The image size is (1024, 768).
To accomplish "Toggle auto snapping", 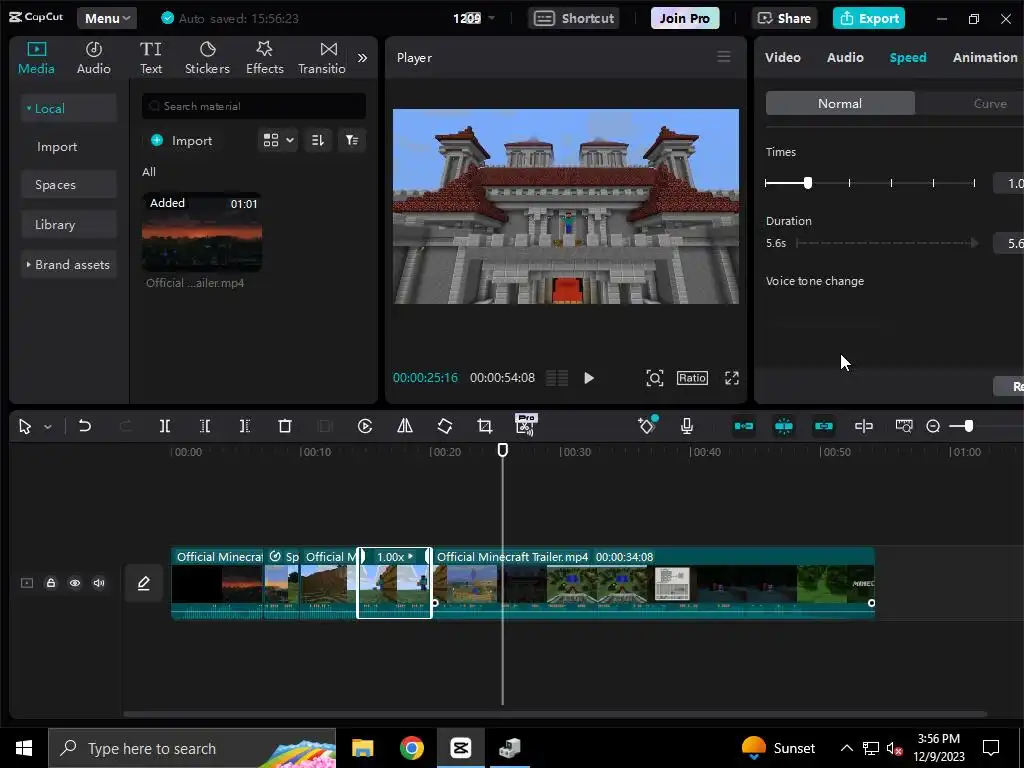I will (x=784, y=426).
